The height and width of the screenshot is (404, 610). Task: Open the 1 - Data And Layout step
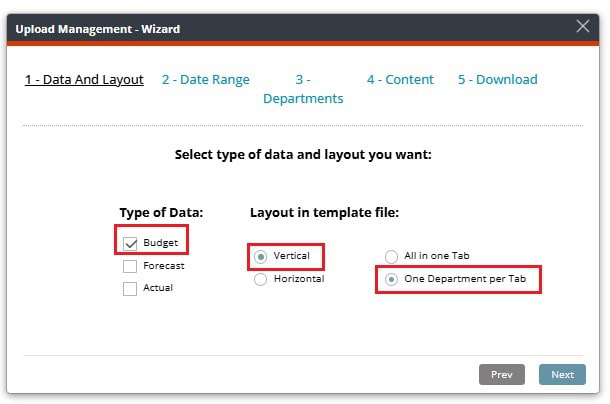[x=84, y=79]
